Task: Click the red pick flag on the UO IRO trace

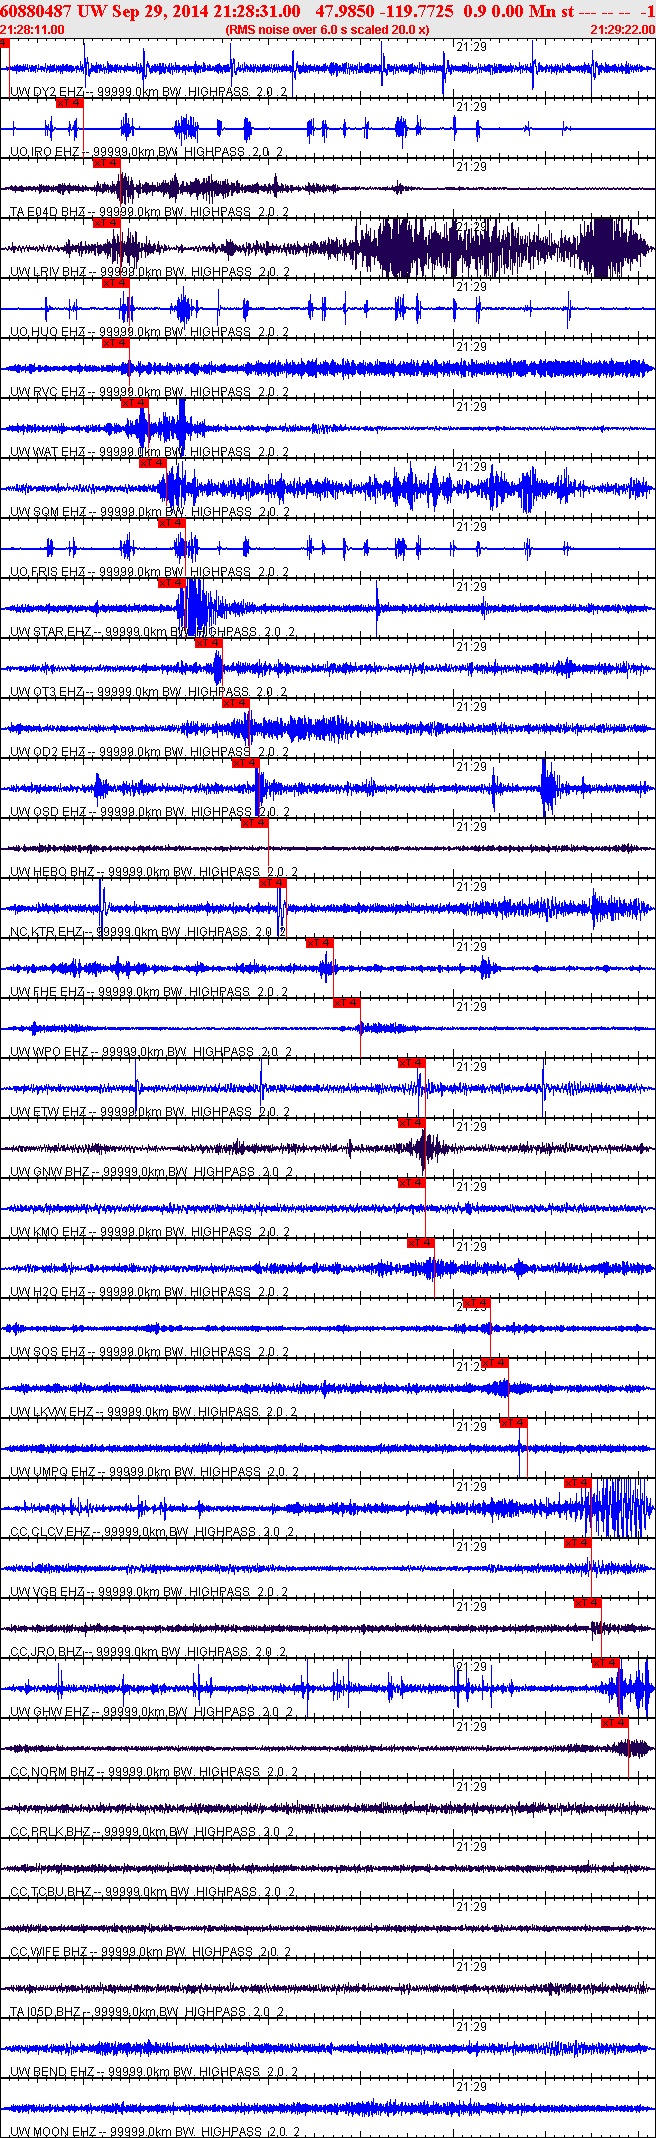Action: [69, 102]
